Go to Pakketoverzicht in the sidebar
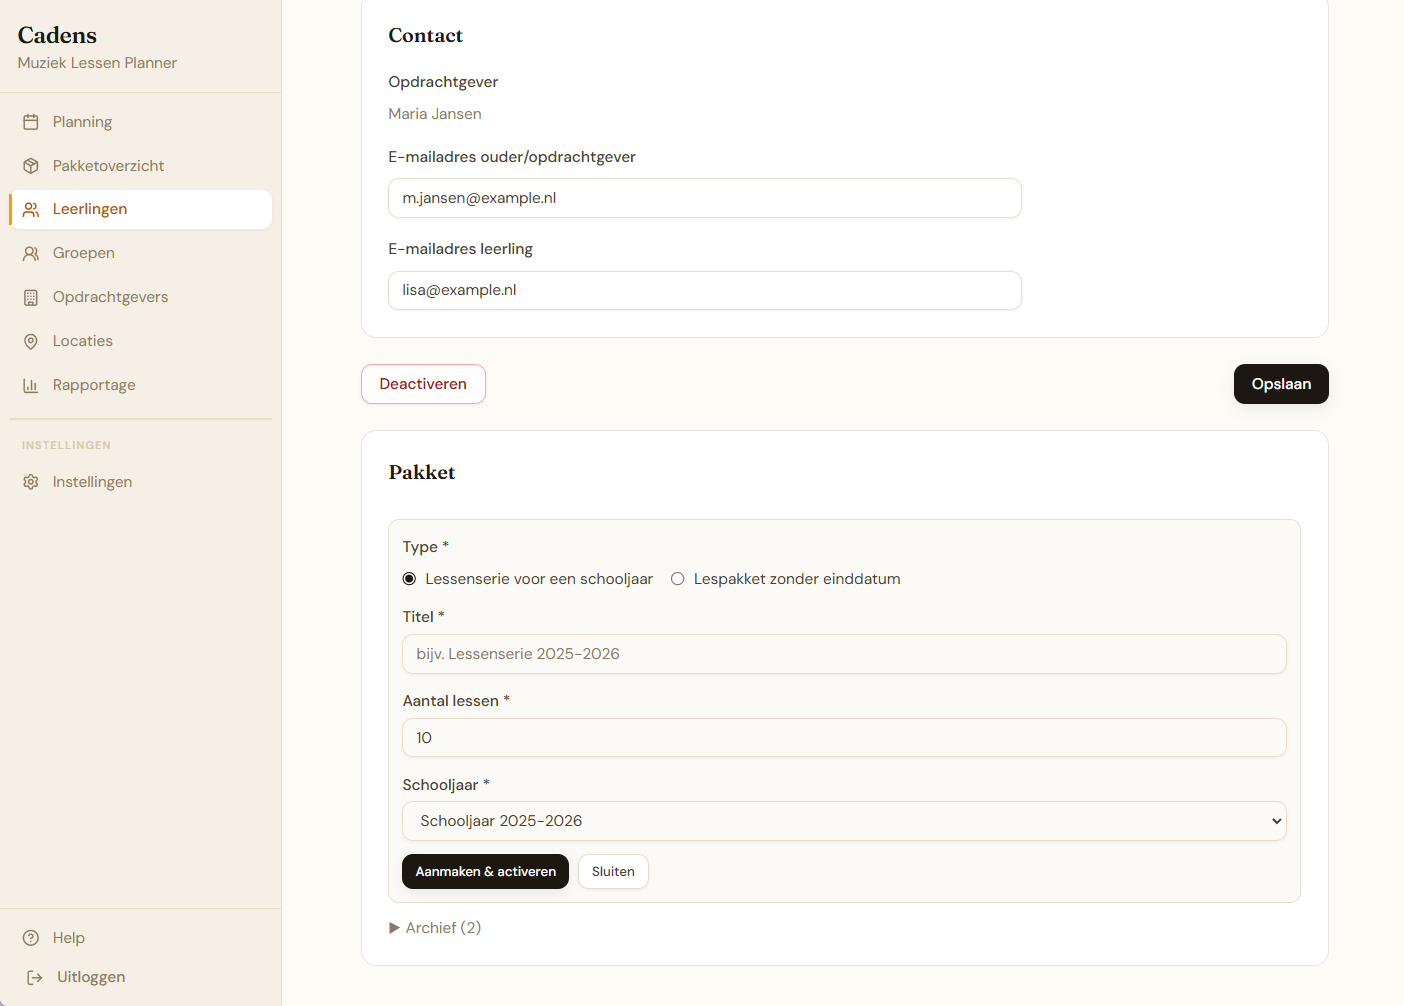The width and height of the screenshot is (1404, 1006). coord(108,166)
